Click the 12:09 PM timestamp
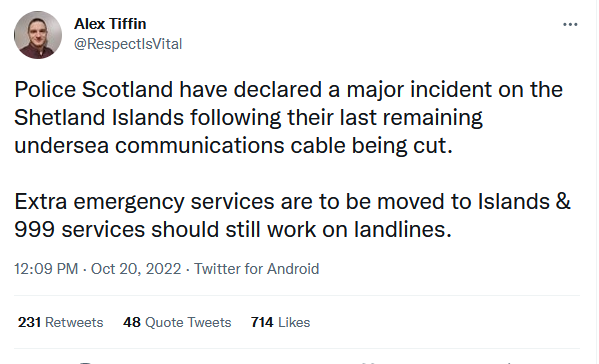599x364 pixels. pos(46,269)
